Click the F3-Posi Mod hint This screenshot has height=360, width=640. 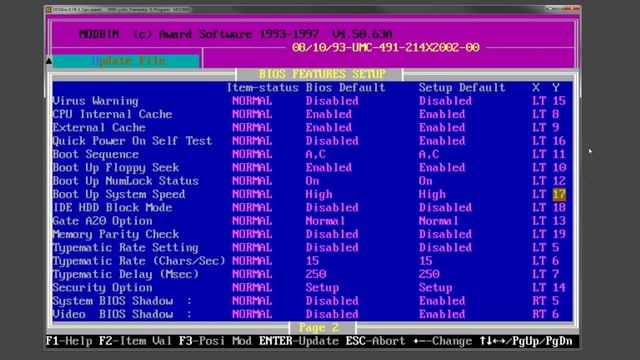(x=215, y=341)
